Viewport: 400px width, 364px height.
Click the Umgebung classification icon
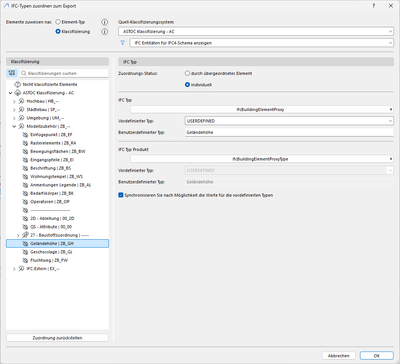click(x=21, y=118)
